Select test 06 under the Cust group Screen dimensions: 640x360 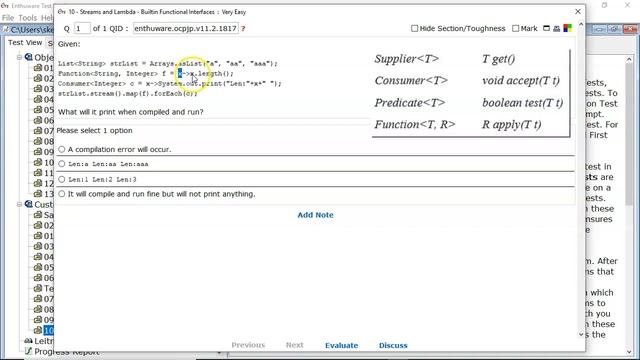(x=44, y=278)
